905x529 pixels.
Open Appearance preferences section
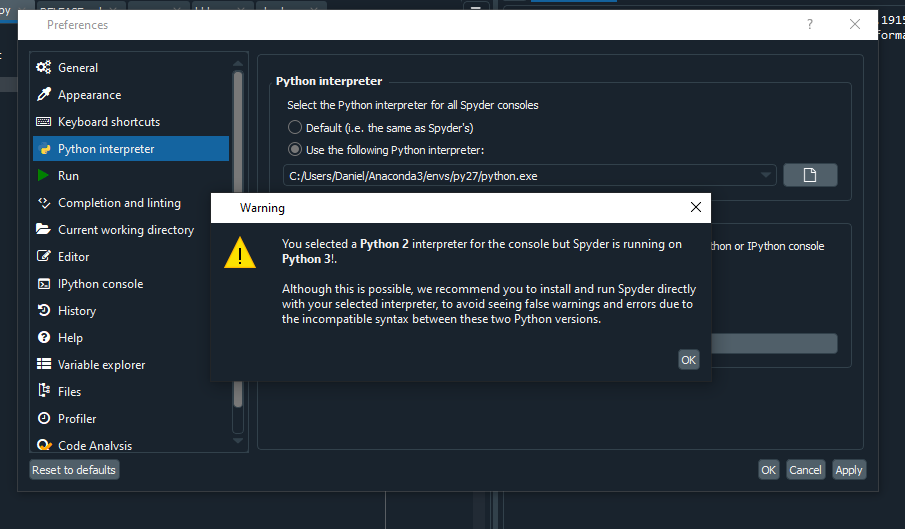coord(131,95)
